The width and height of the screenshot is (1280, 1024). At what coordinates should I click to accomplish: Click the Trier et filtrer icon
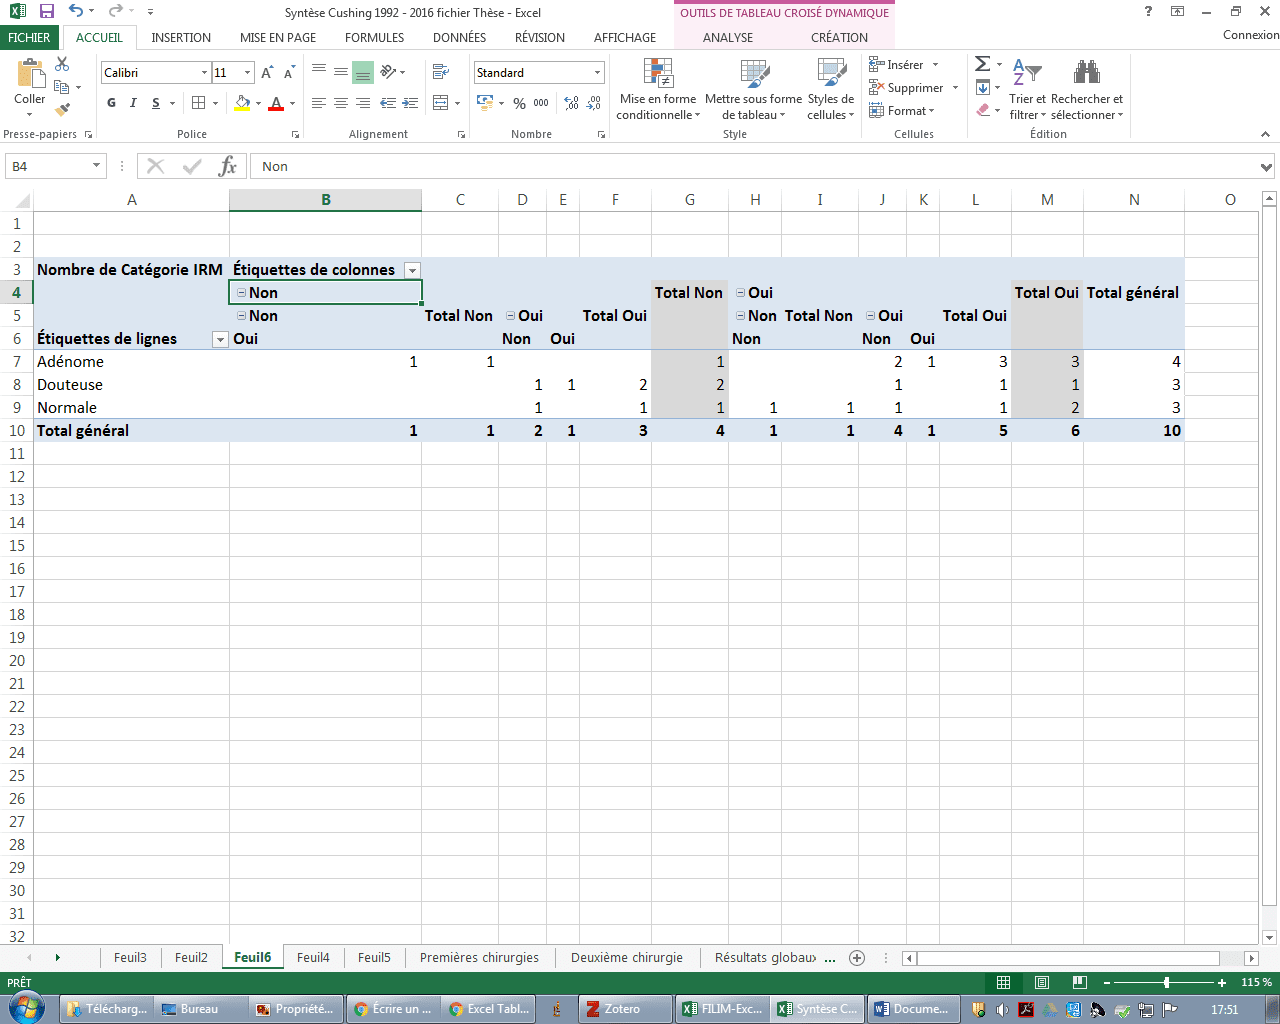[1027, 90]
